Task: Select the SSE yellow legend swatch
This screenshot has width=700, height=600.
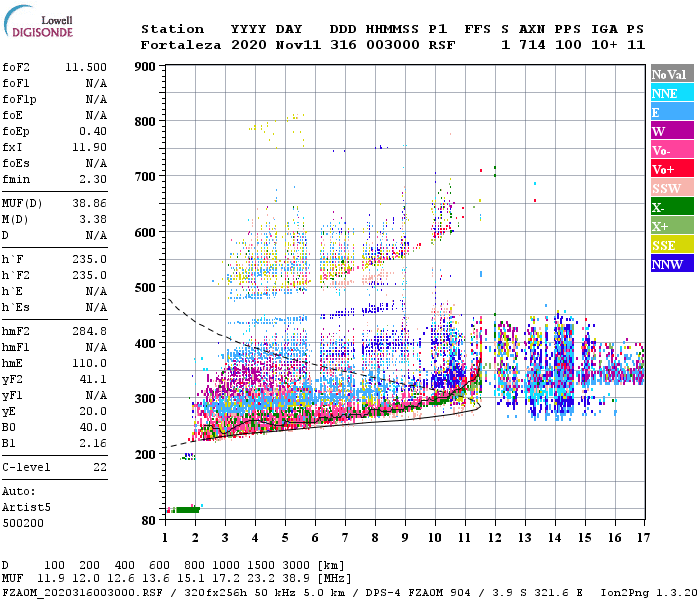Action: (x=672, y=245)
